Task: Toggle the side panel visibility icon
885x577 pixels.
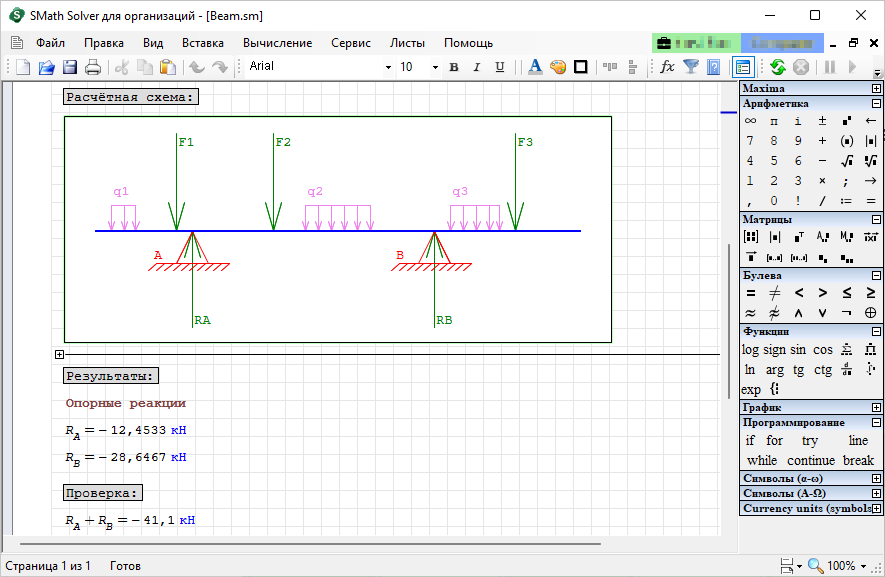Action: (x=743, y=67)
